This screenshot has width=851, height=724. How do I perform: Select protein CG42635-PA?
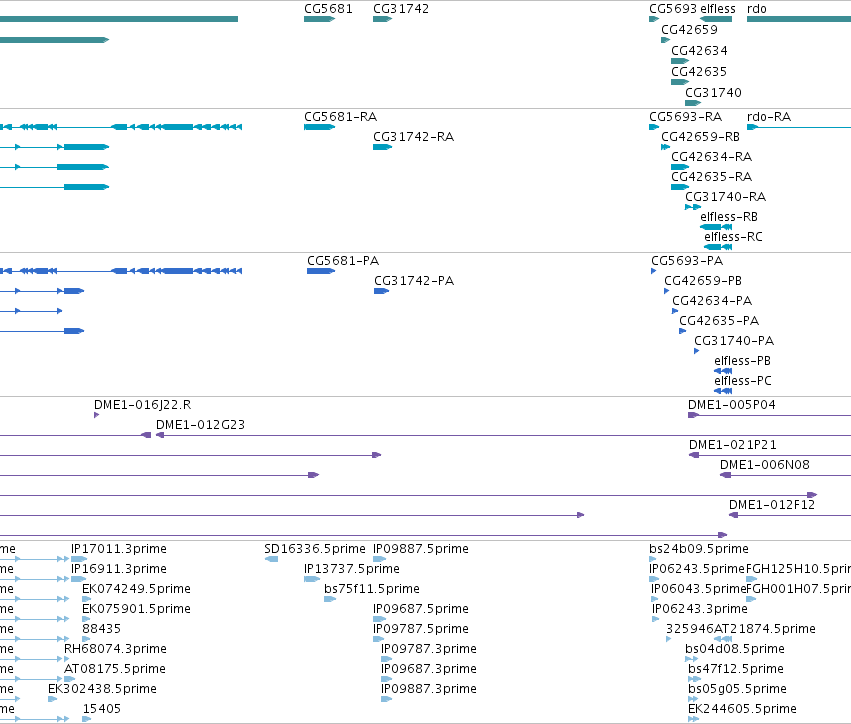tap(719, 321)
